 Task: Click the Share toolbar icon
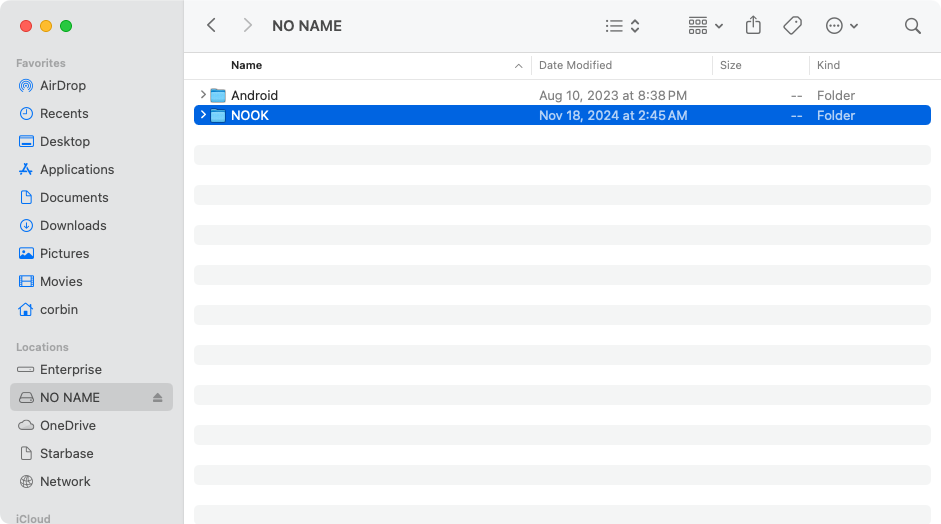point(753,25)
